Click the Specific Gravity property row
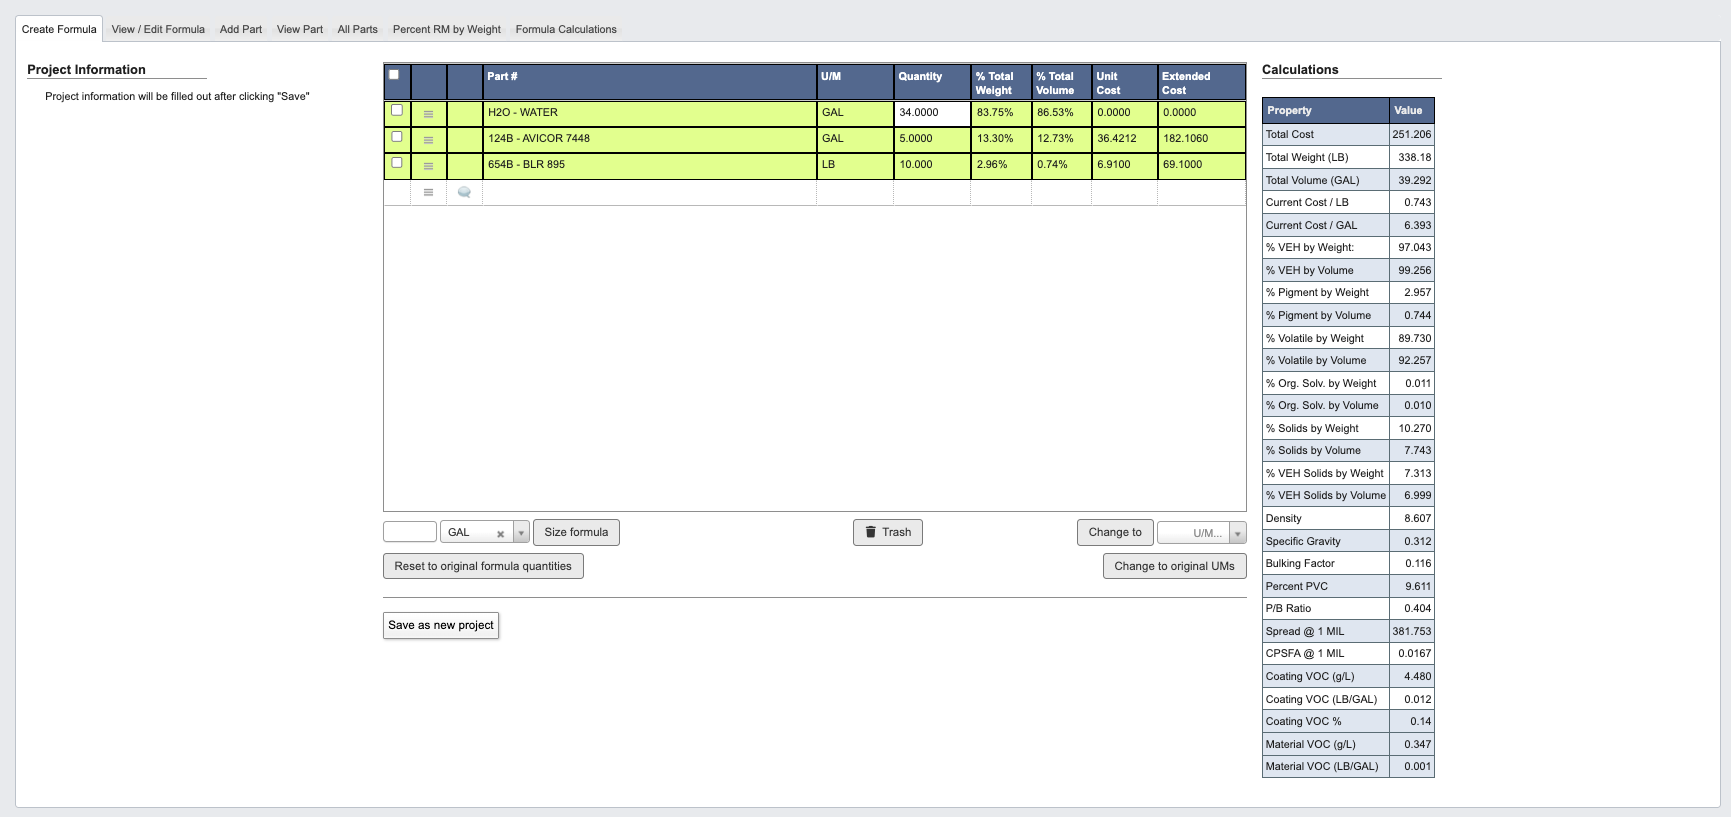 coord(1348,541)
